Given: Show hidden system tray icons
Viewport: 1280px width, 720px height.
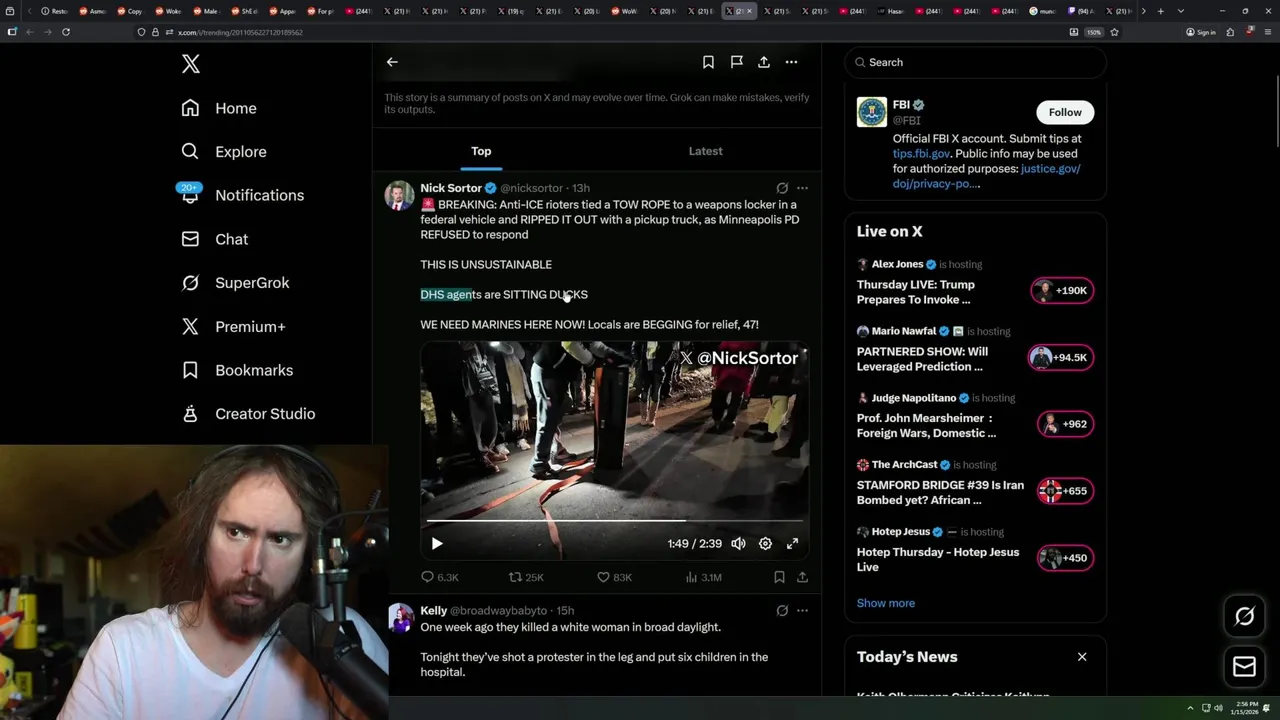Looking at the screenshot, I should click(1190, 708).
